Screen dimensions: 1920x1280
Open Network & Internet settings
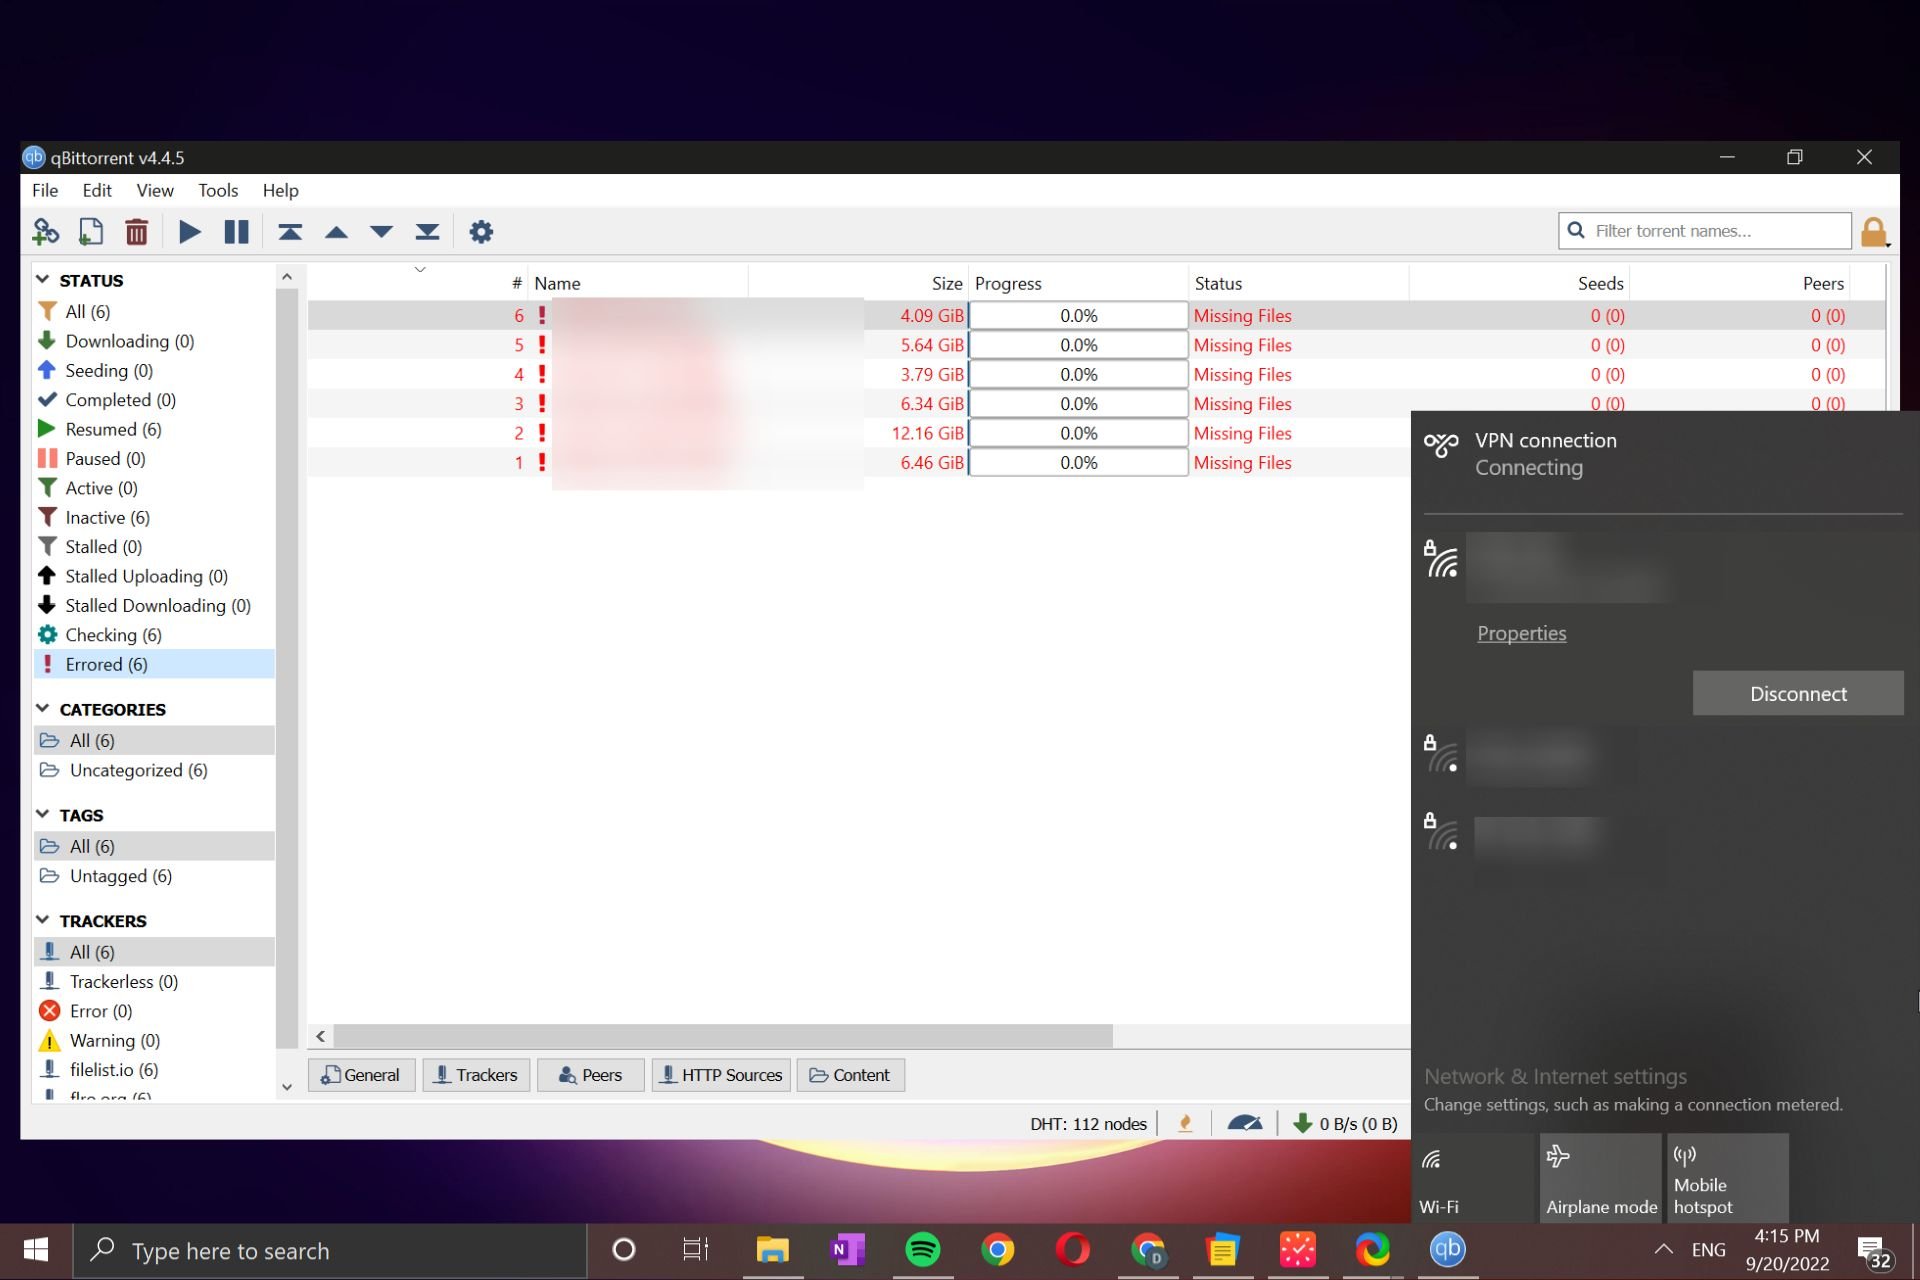pos(1555,1076)
